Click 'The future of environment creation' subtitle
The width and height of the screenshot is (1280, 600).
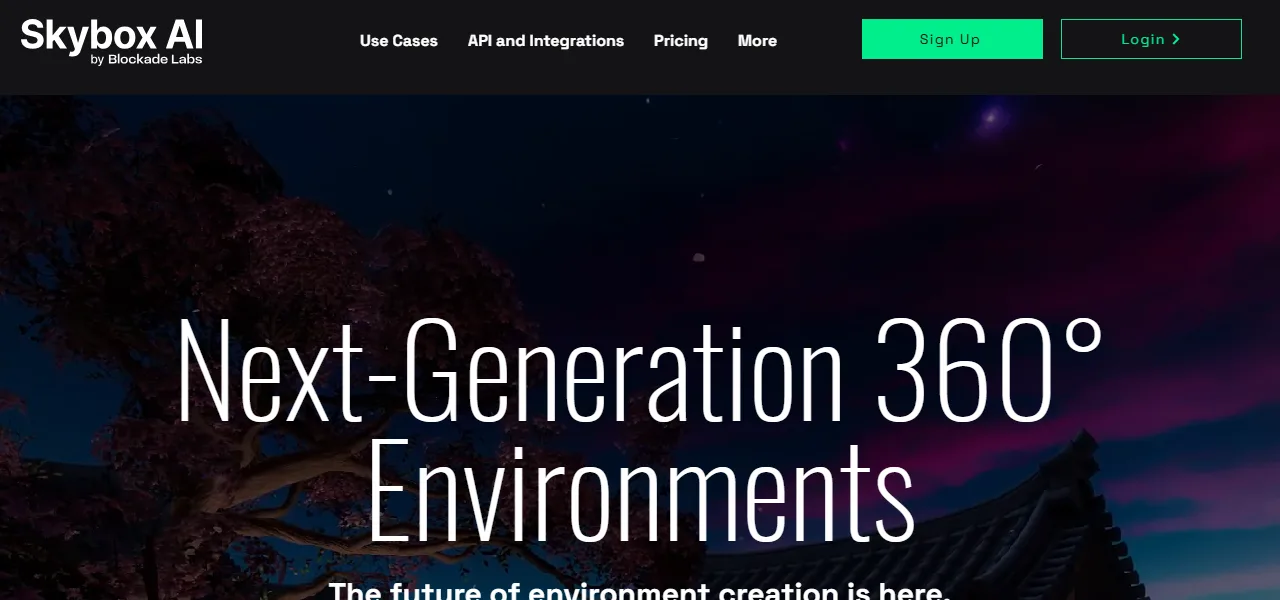(586, 589)
